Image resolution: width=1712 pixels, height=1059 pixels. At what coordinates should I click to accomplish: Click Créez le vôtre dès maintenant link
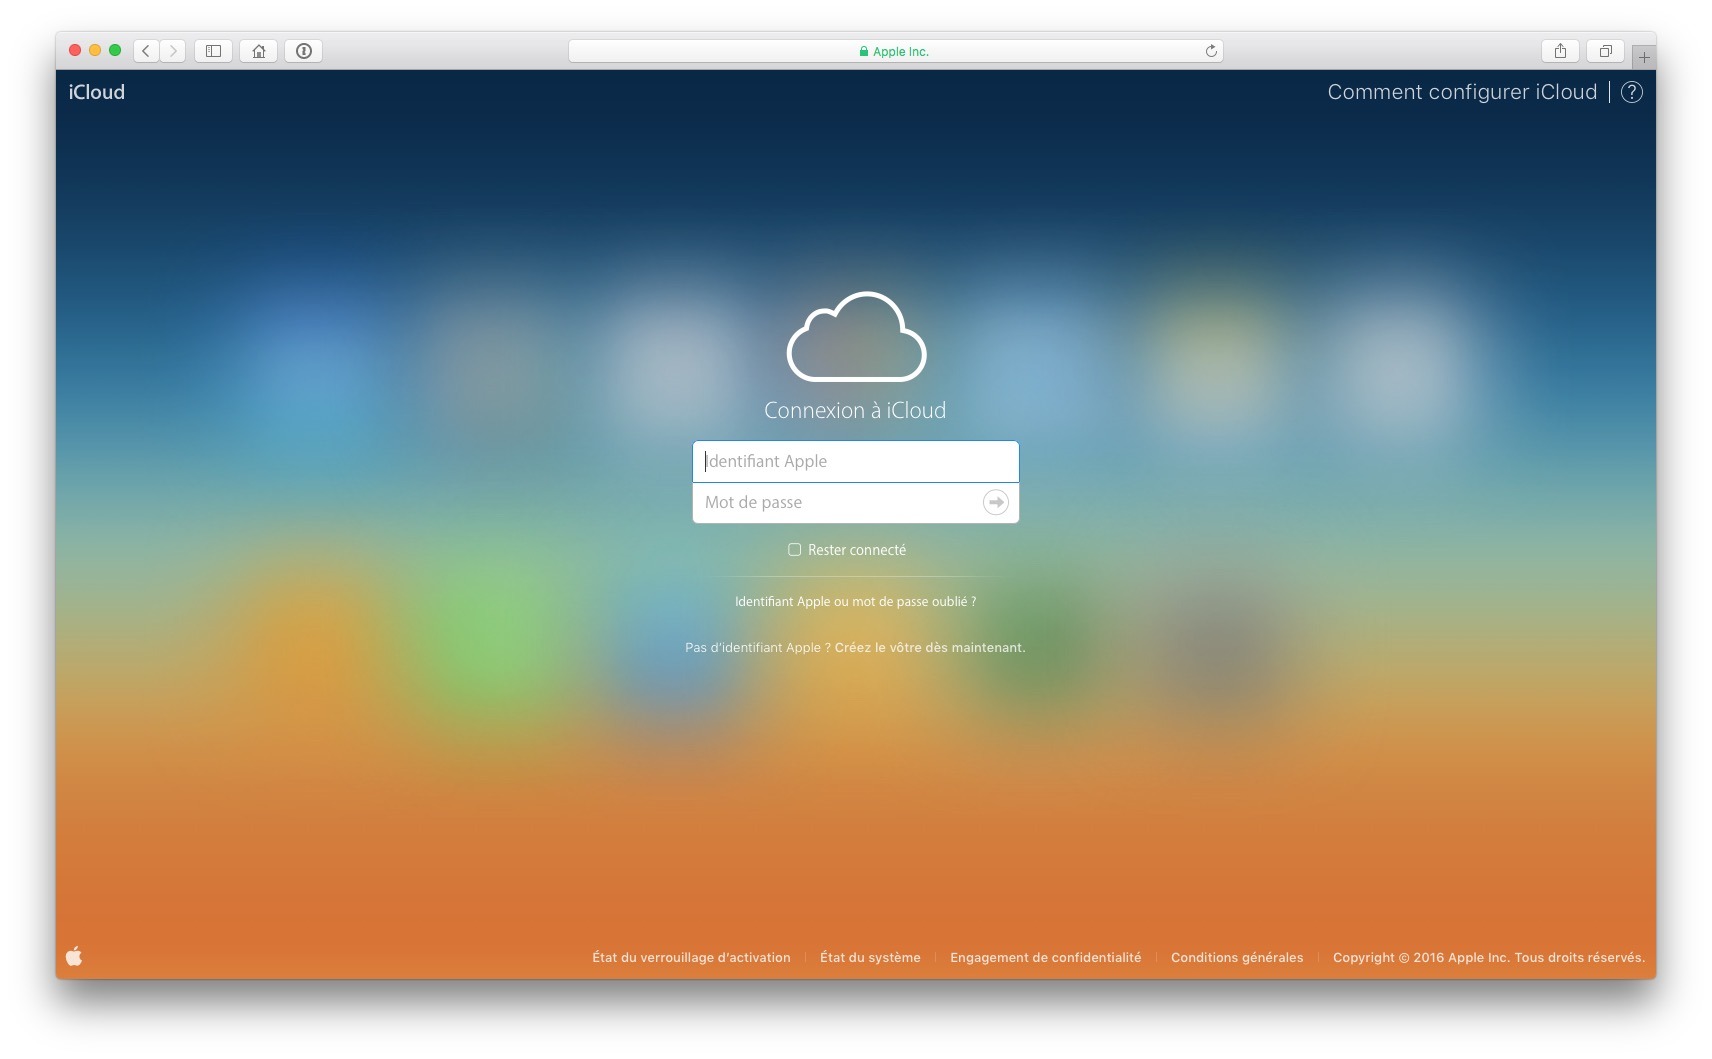point(930,647)
